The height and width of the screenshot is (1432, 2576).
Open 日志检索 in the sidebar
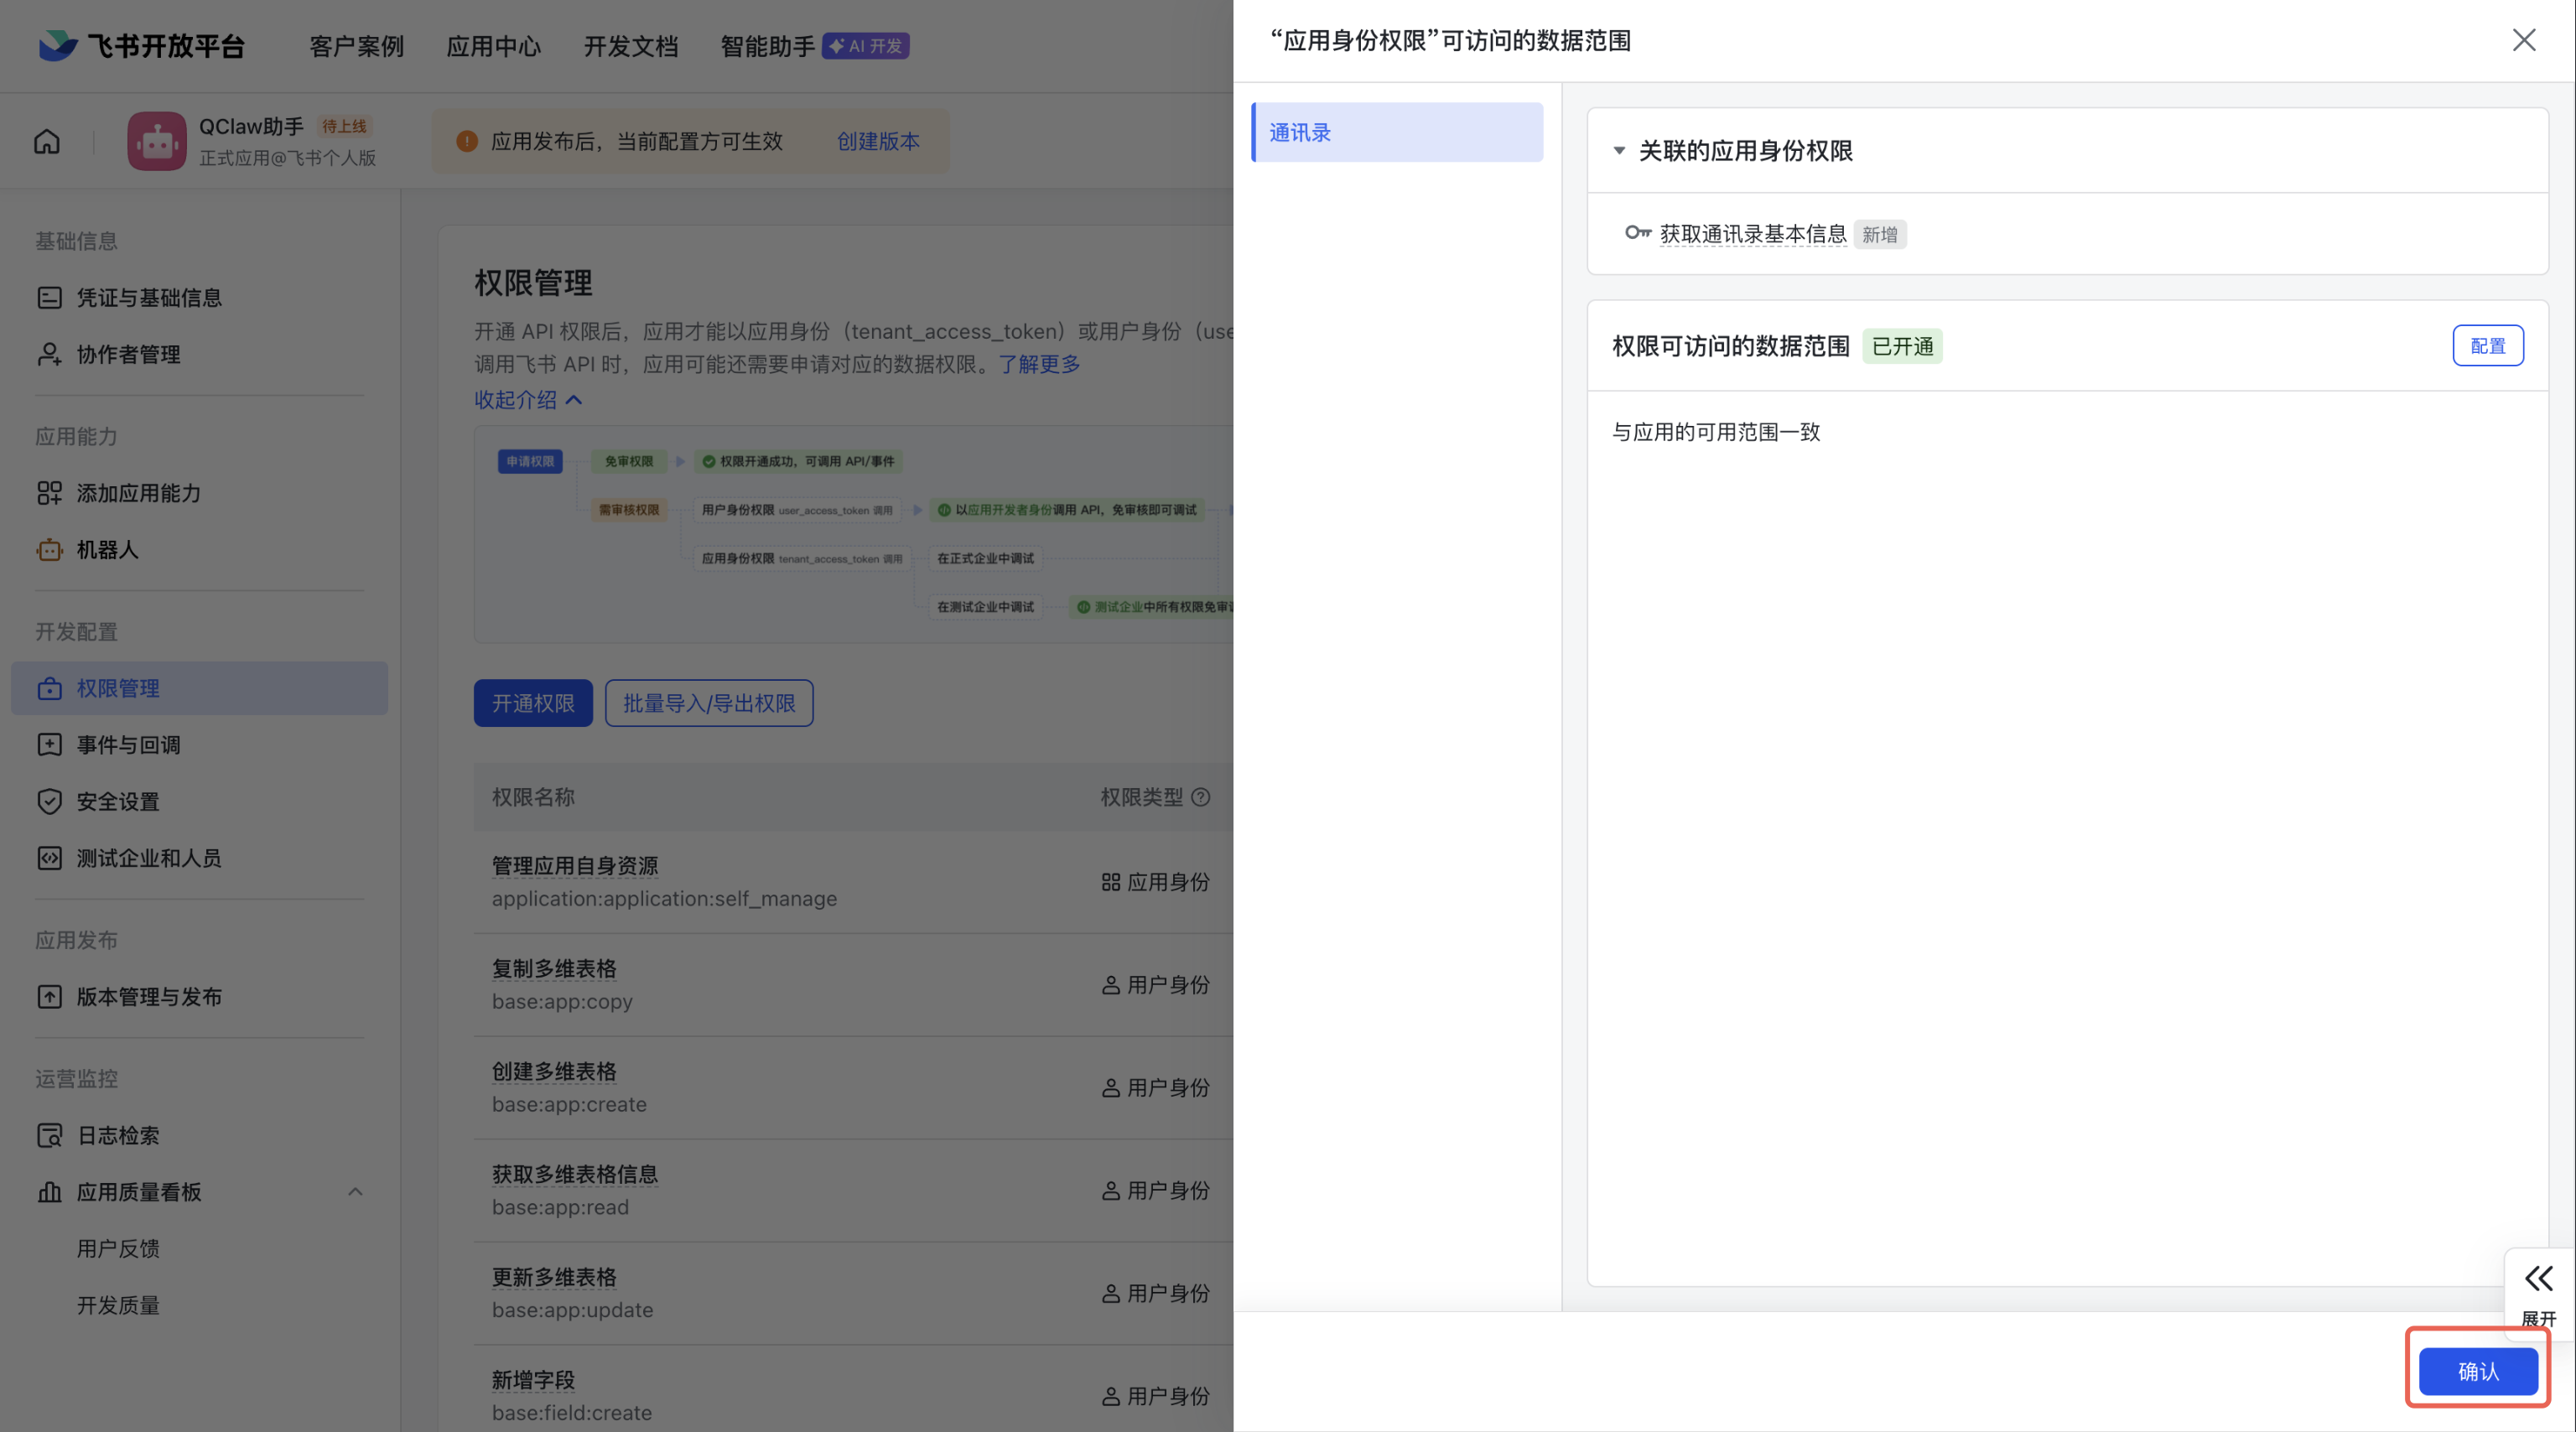pyautogui.click(x=118, y=1135)
